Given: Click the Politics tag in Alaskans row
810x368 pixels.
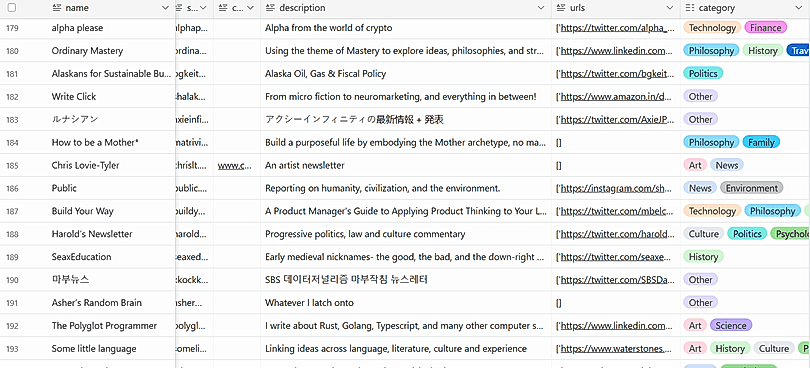Looking at the screenshot, I should [703, 73].
